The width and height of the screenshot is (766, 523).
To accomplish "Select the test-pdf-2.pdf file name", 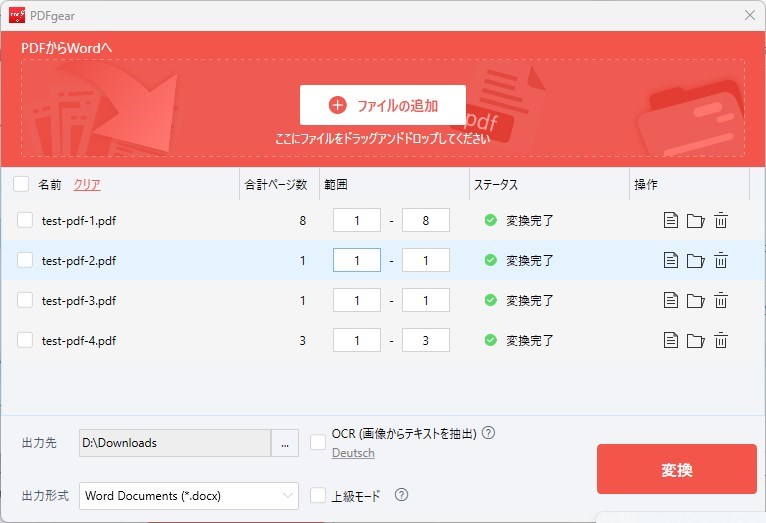I will click(79, 261).
